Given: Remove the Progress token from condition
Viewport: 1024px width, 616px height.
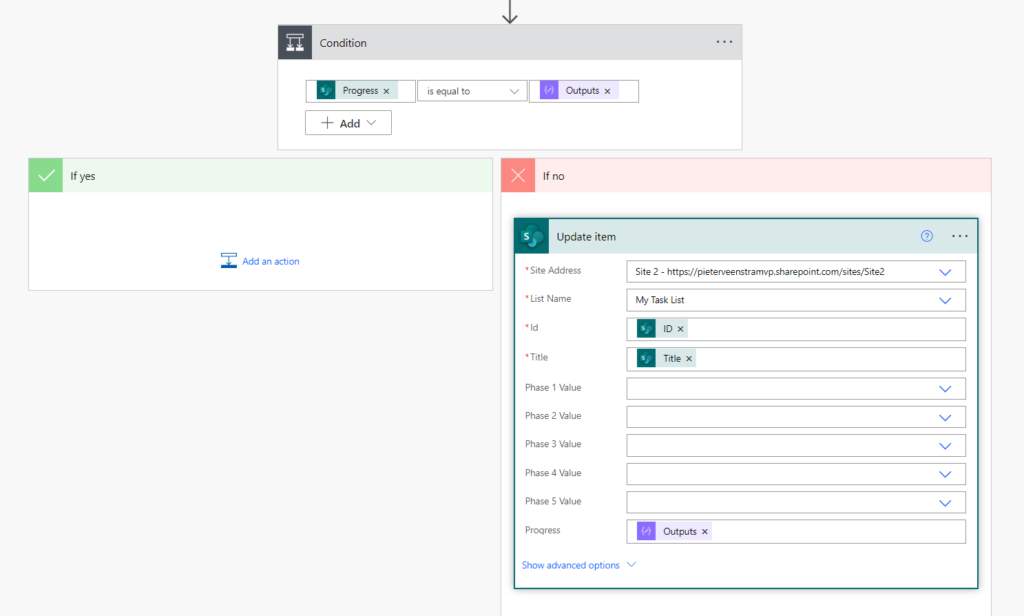Looking at the screenshot, I should click(x=387, y=91).
